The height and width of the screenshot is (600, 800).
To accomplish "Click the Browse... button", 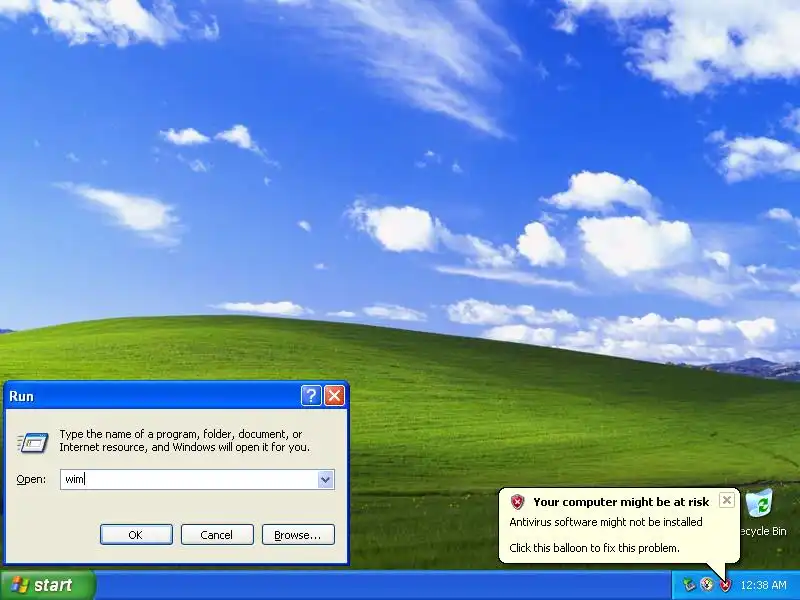I will (298, 535).
